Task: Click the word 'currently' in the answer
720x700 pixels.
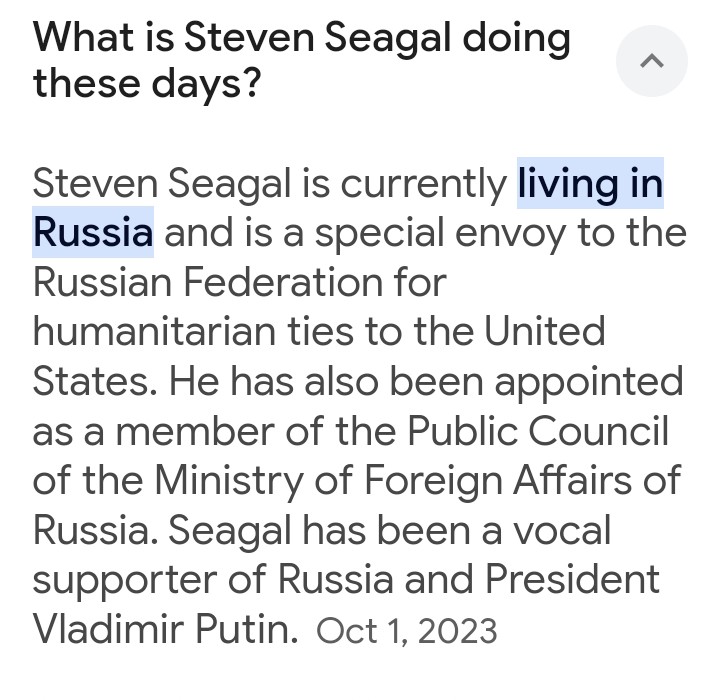Action: [423, 184]
